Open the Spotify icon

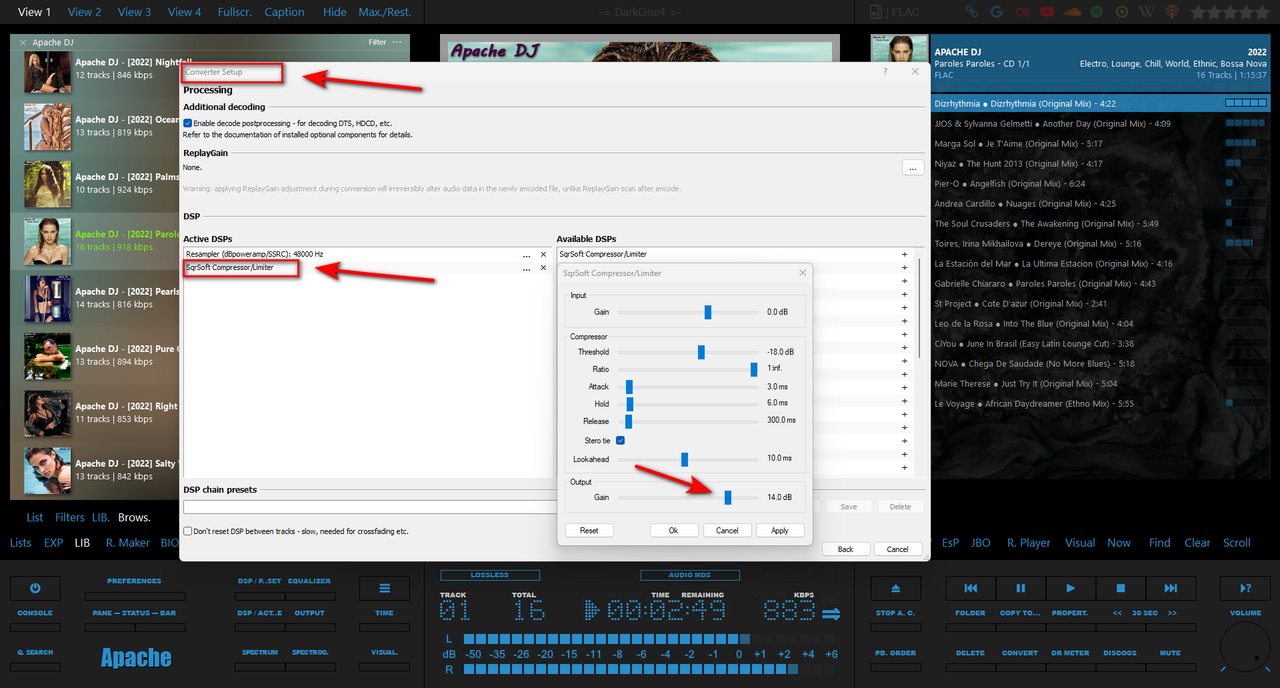click(1097, 12)
